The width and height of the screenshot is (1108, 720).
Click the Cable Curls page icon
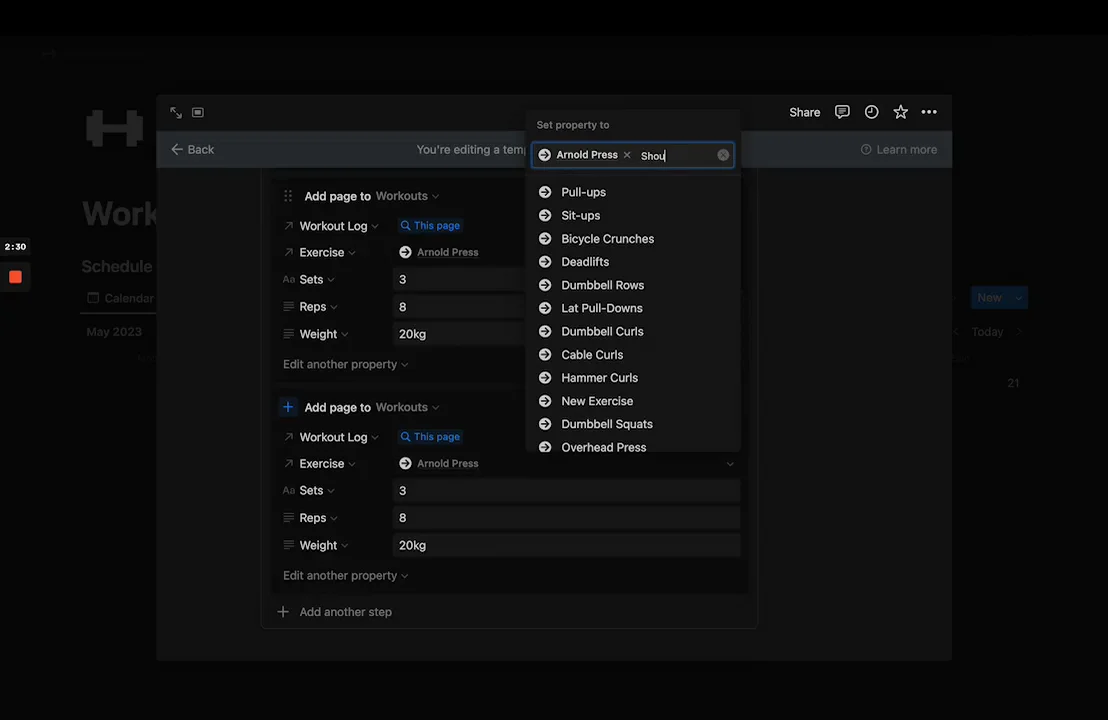(545, 355)
